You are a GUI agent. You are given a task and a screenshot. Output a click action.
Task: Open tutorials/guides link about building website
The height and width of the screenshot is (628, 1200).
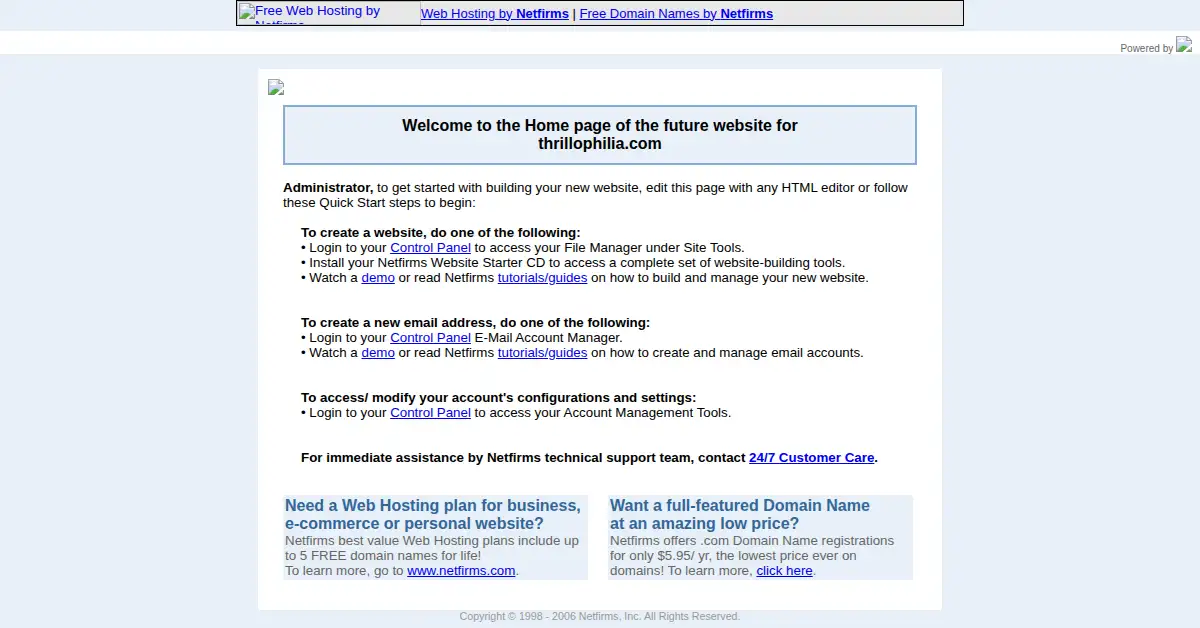(x=542, y=278)
